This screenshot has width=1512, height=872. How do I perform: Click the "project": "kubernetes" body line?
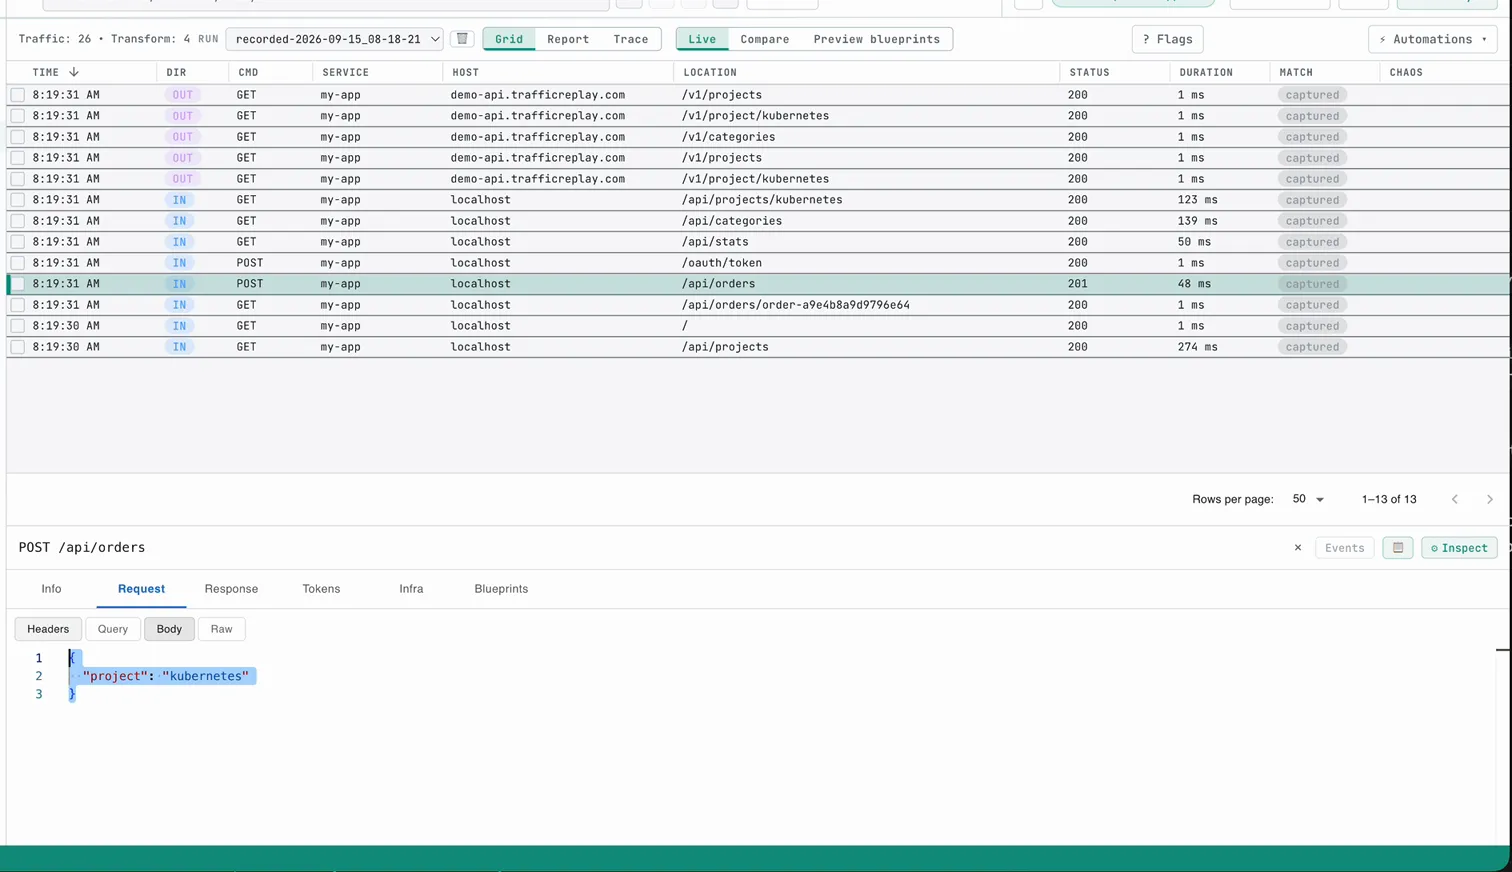click(166, 676)
